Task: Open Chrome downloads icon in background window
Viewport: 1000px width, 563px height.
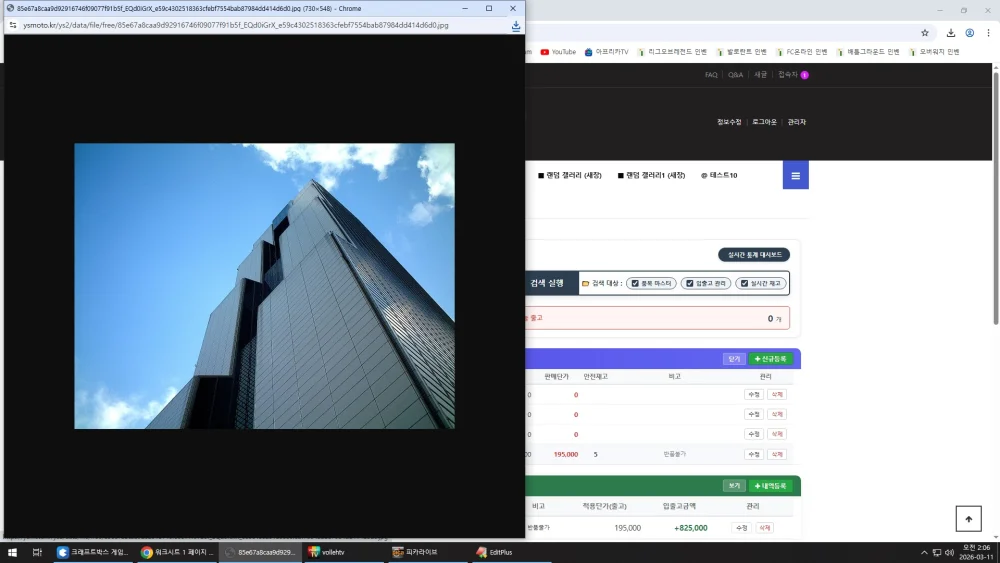Action: [951, 33]
